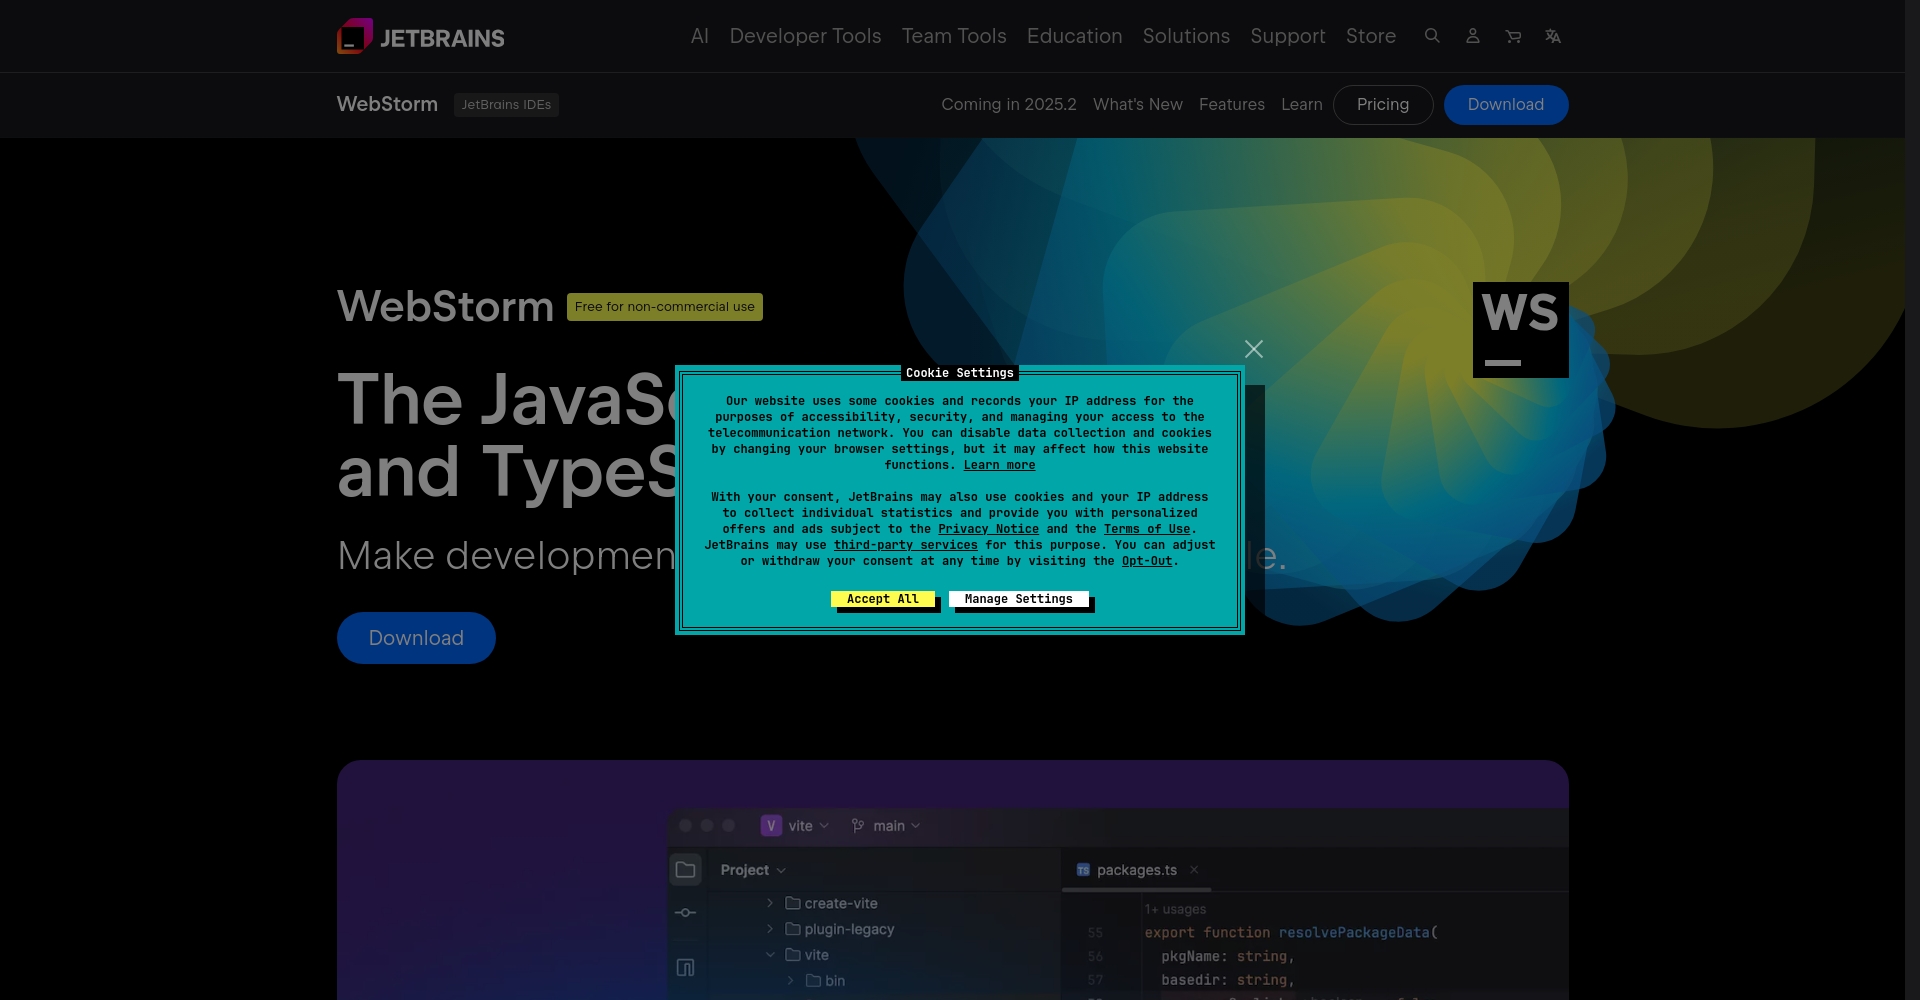Open the third-party services link
The image size is (1920, 1000).
pyautogui.click(x=906, y=545)
